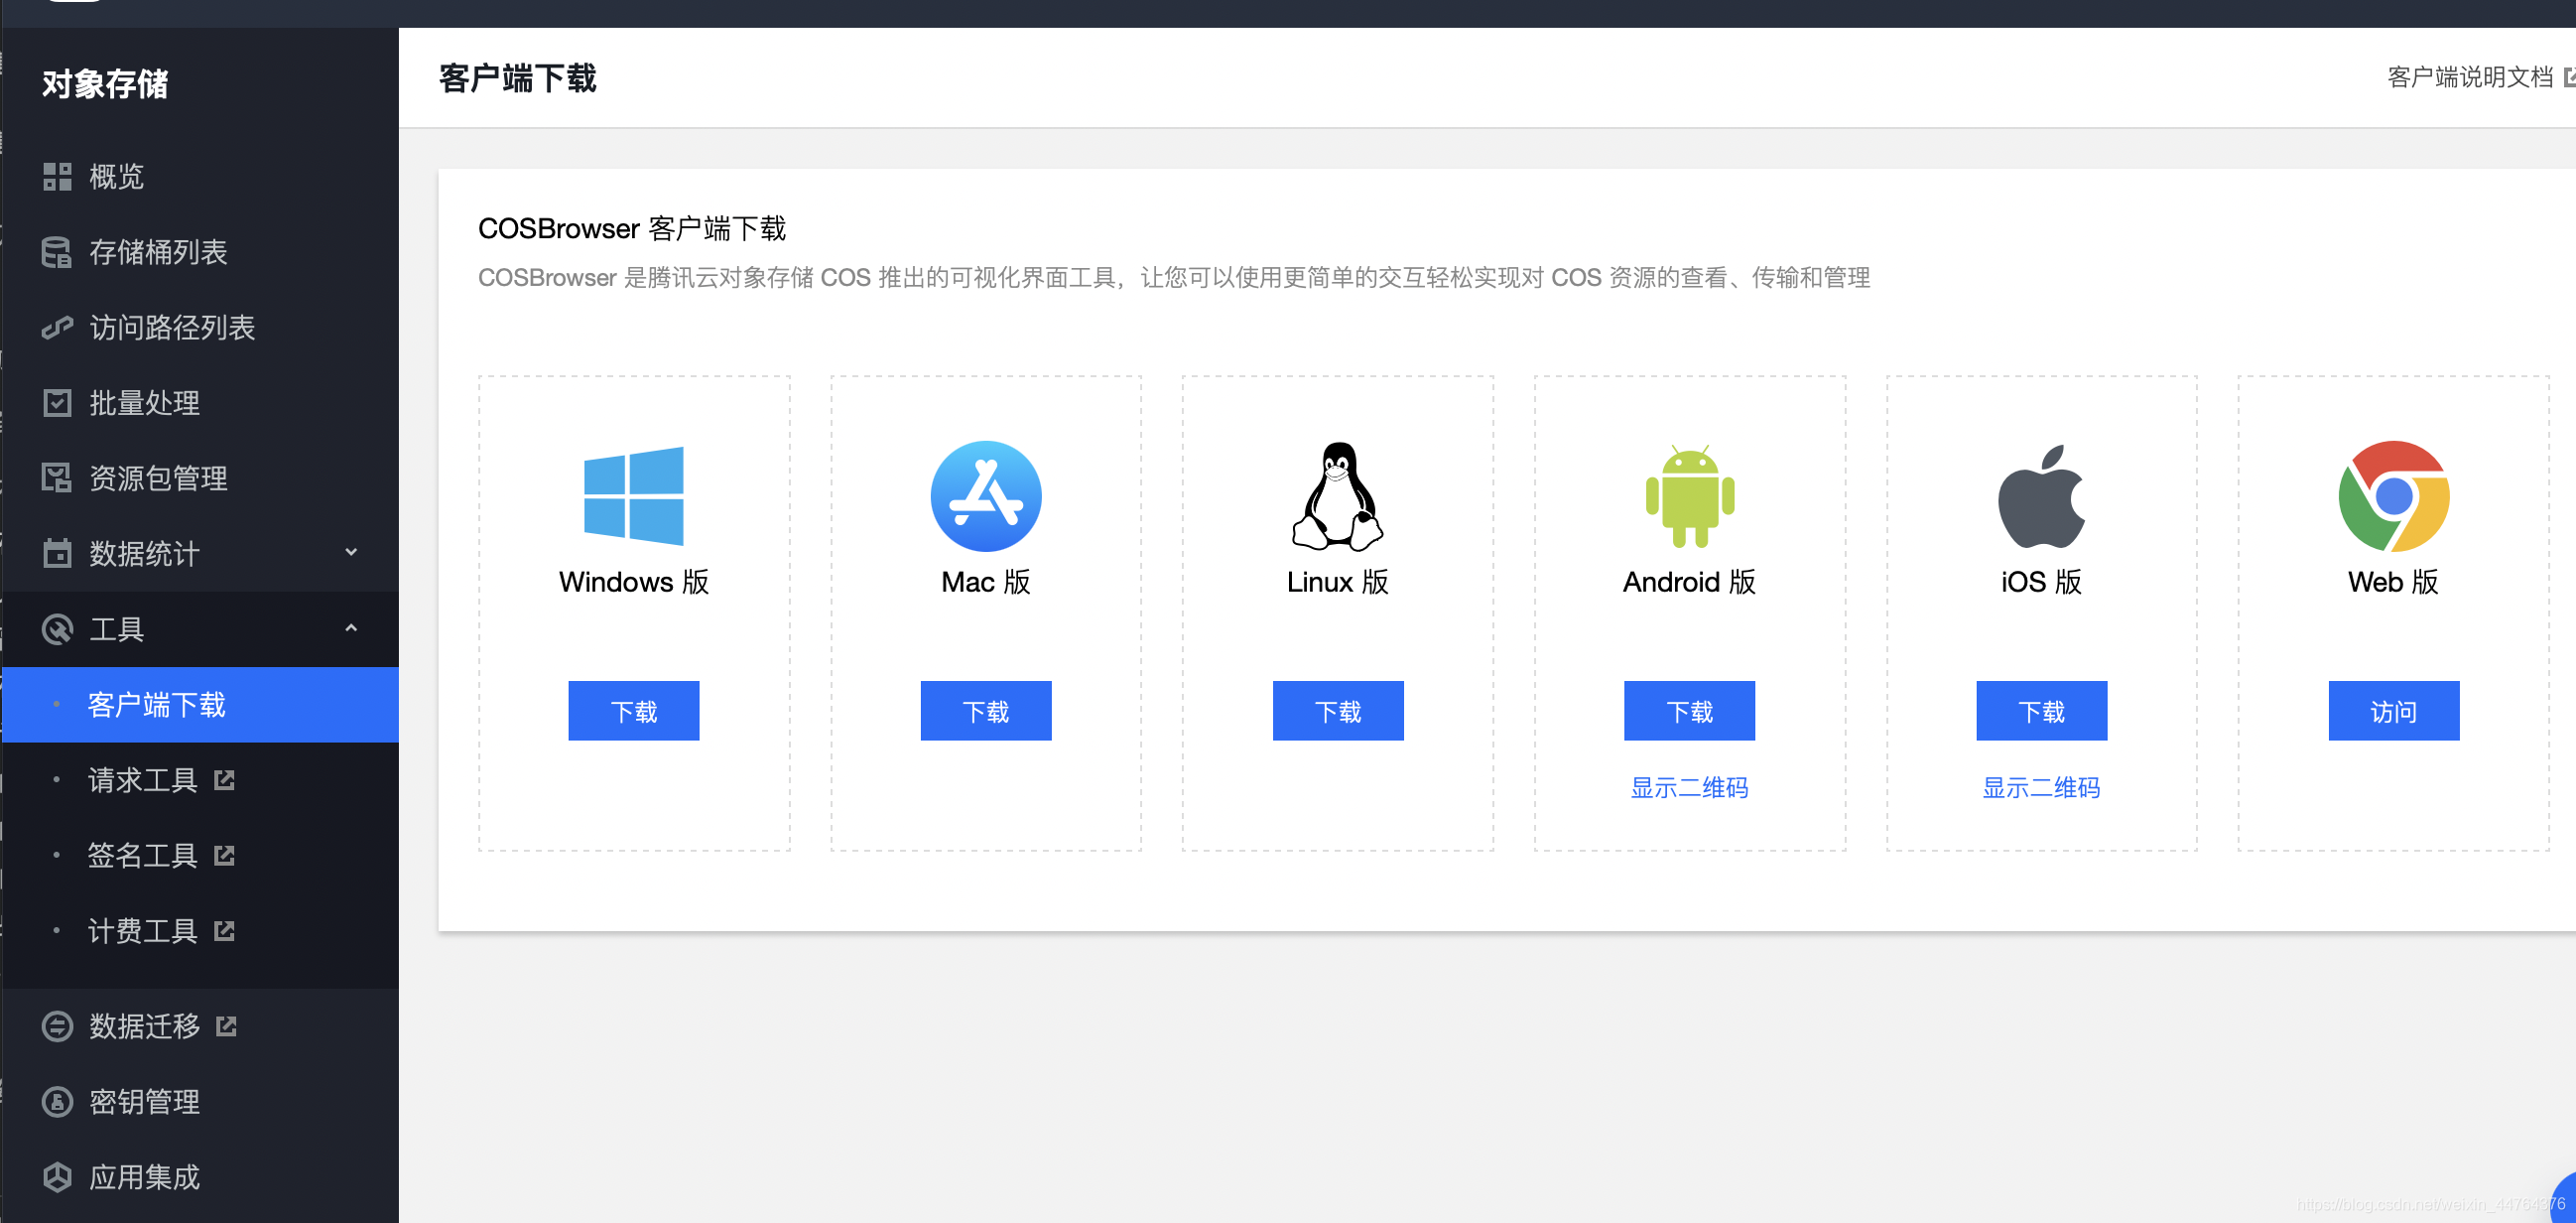Click 访问 for the Web 版
Screen dimensions: 2576x1223
click(2394, 711)
